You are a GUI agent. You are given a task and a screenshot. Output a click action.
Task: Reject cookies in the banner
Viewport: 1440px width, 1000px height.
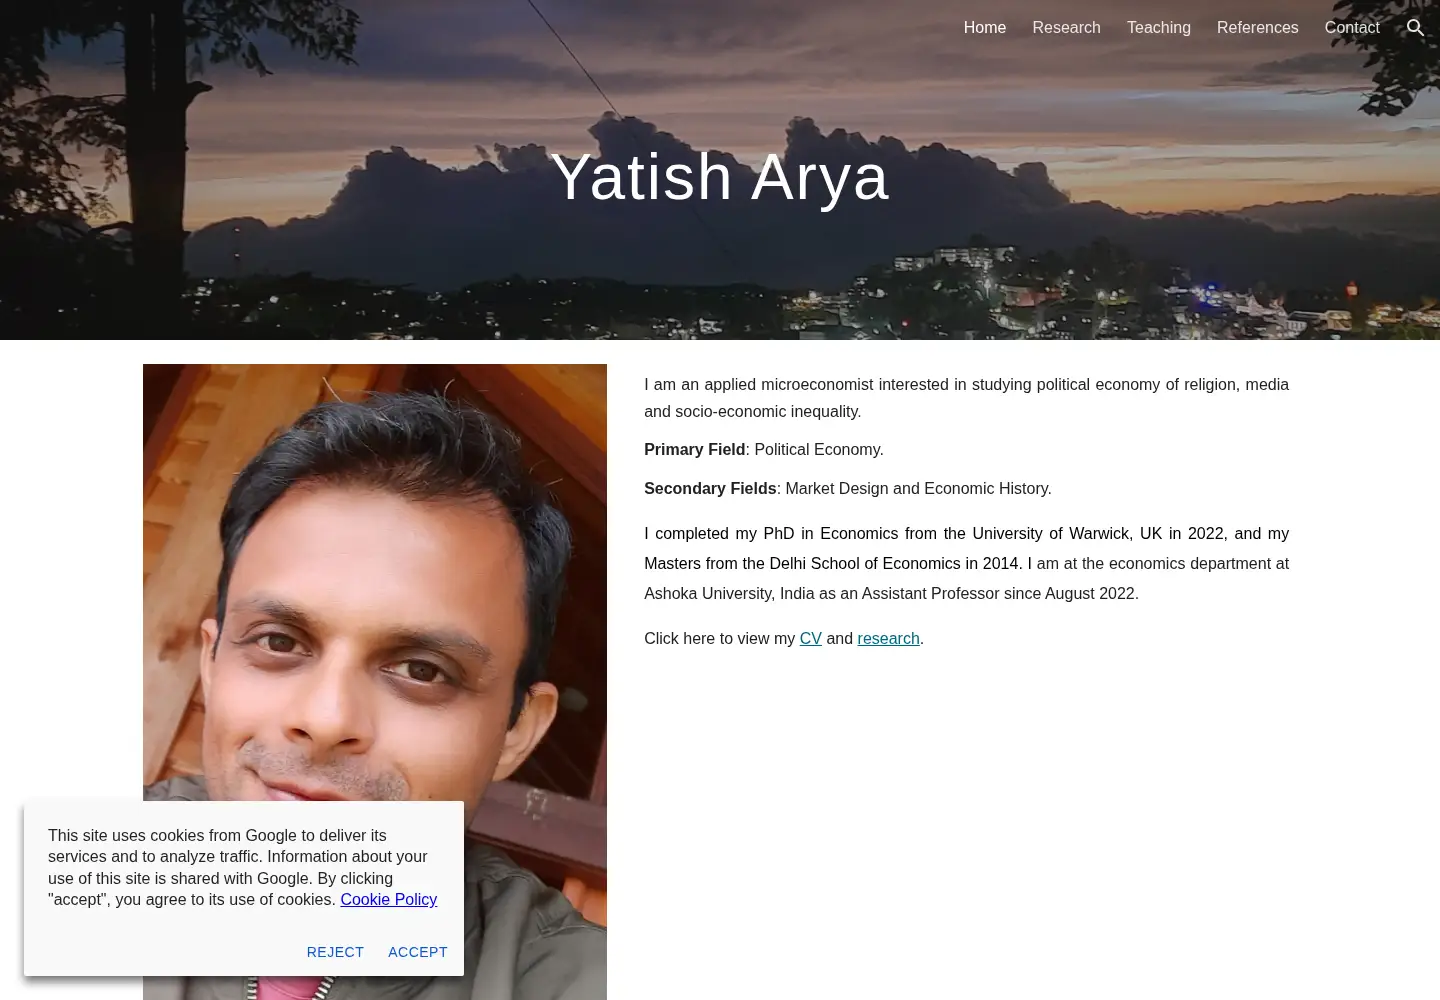335,952
